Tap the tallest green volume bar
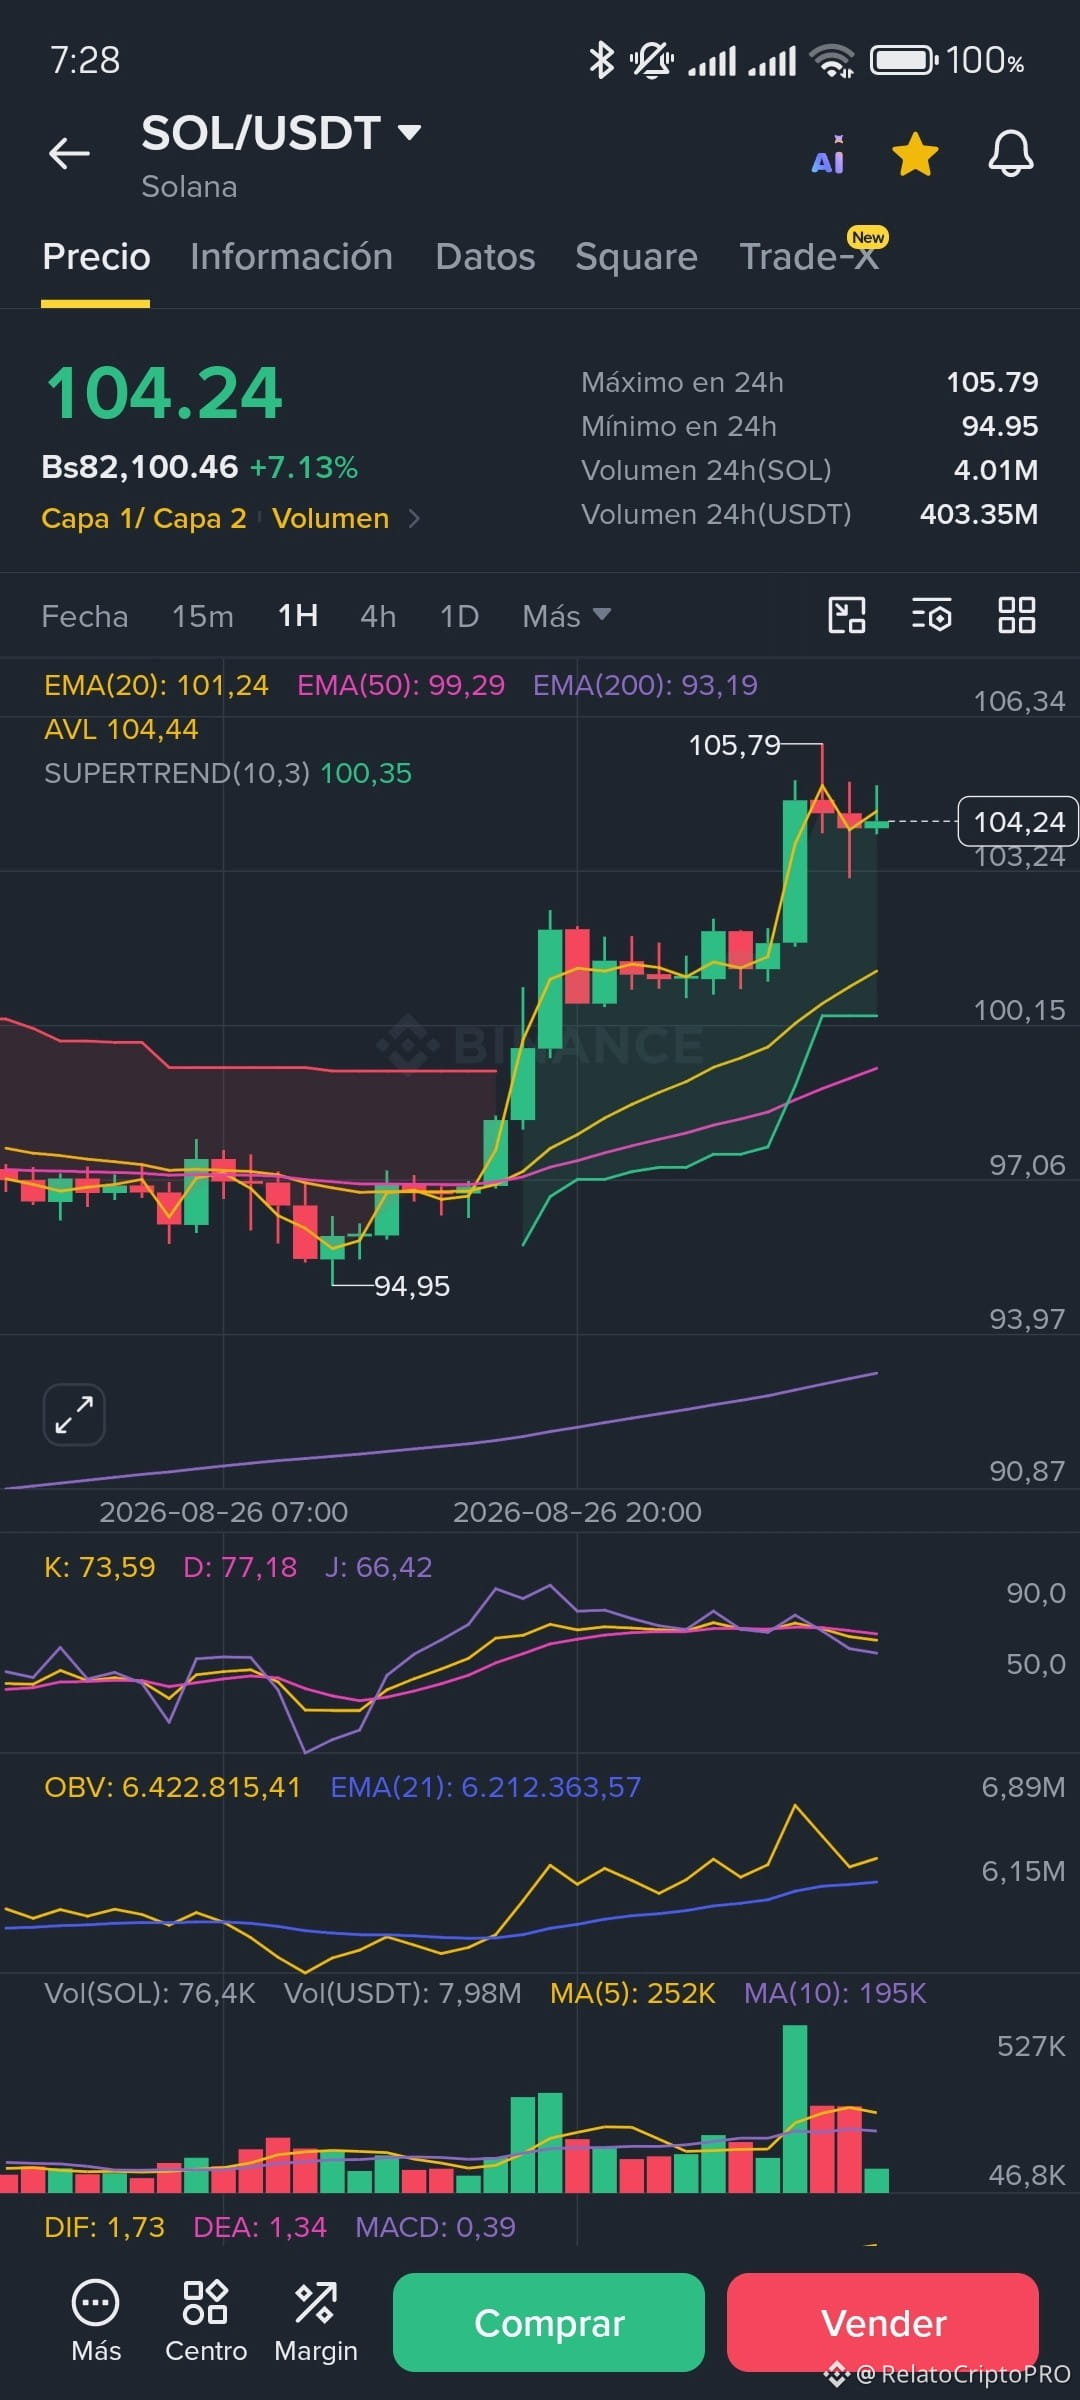Screen dimensions: 1080x2400 795,2108
